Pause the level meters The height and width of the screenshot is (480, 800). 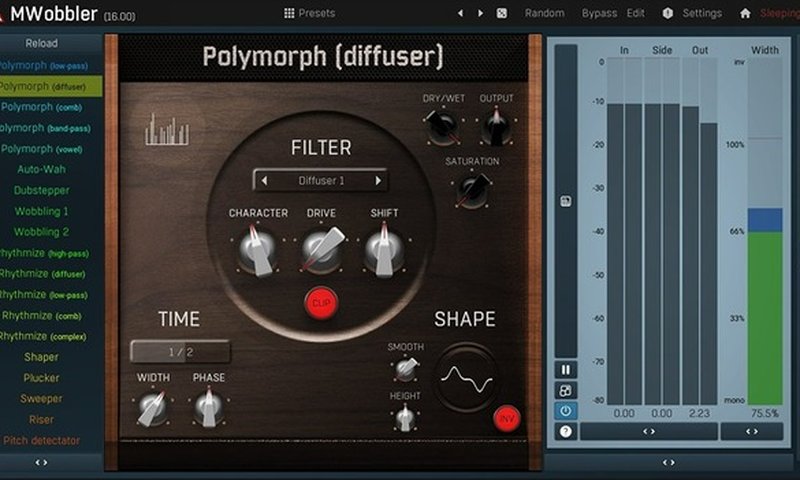[566, 370]
